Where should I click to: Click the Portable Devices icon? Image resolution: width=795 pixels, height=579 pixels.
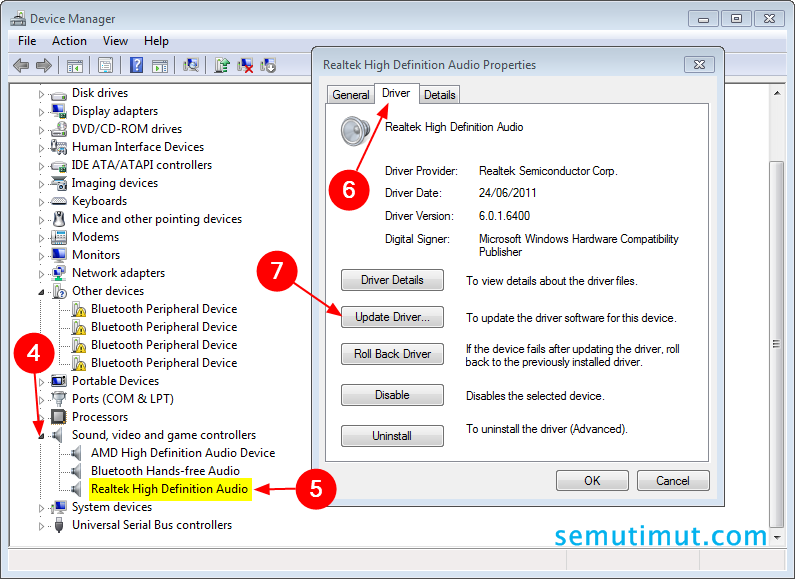59,381
